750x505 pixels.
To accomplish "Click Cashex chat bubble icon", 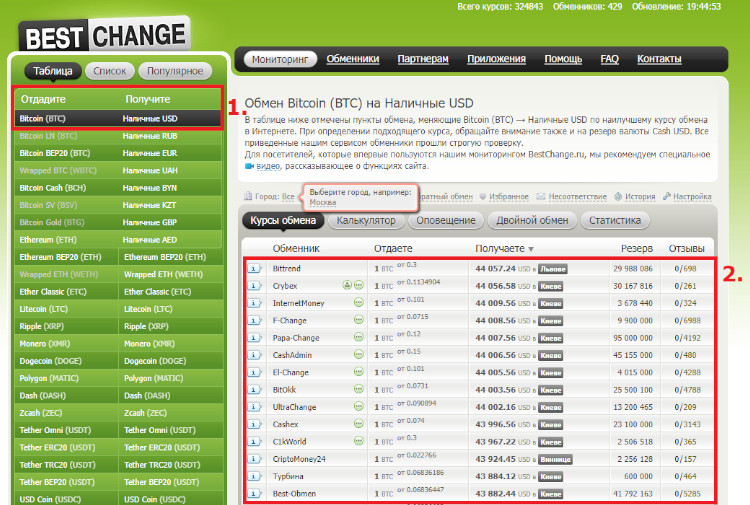I will click(x=359, y=423).
